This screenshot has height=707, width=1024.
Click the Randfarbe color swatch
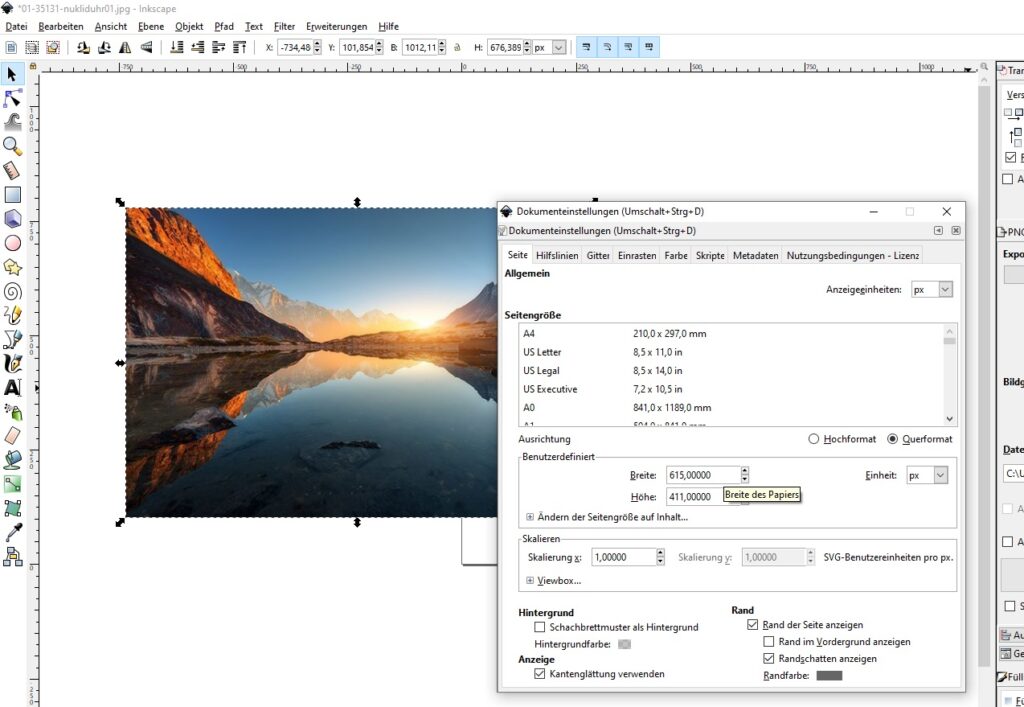(829, 676)
